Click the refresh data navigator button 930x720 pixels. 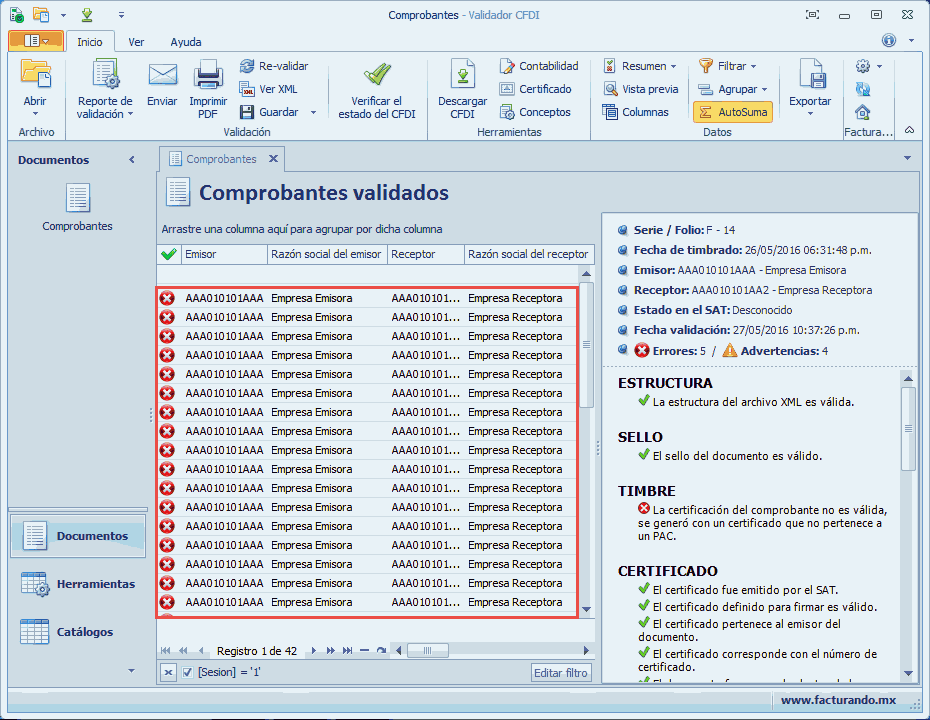[x=381, y=651]
